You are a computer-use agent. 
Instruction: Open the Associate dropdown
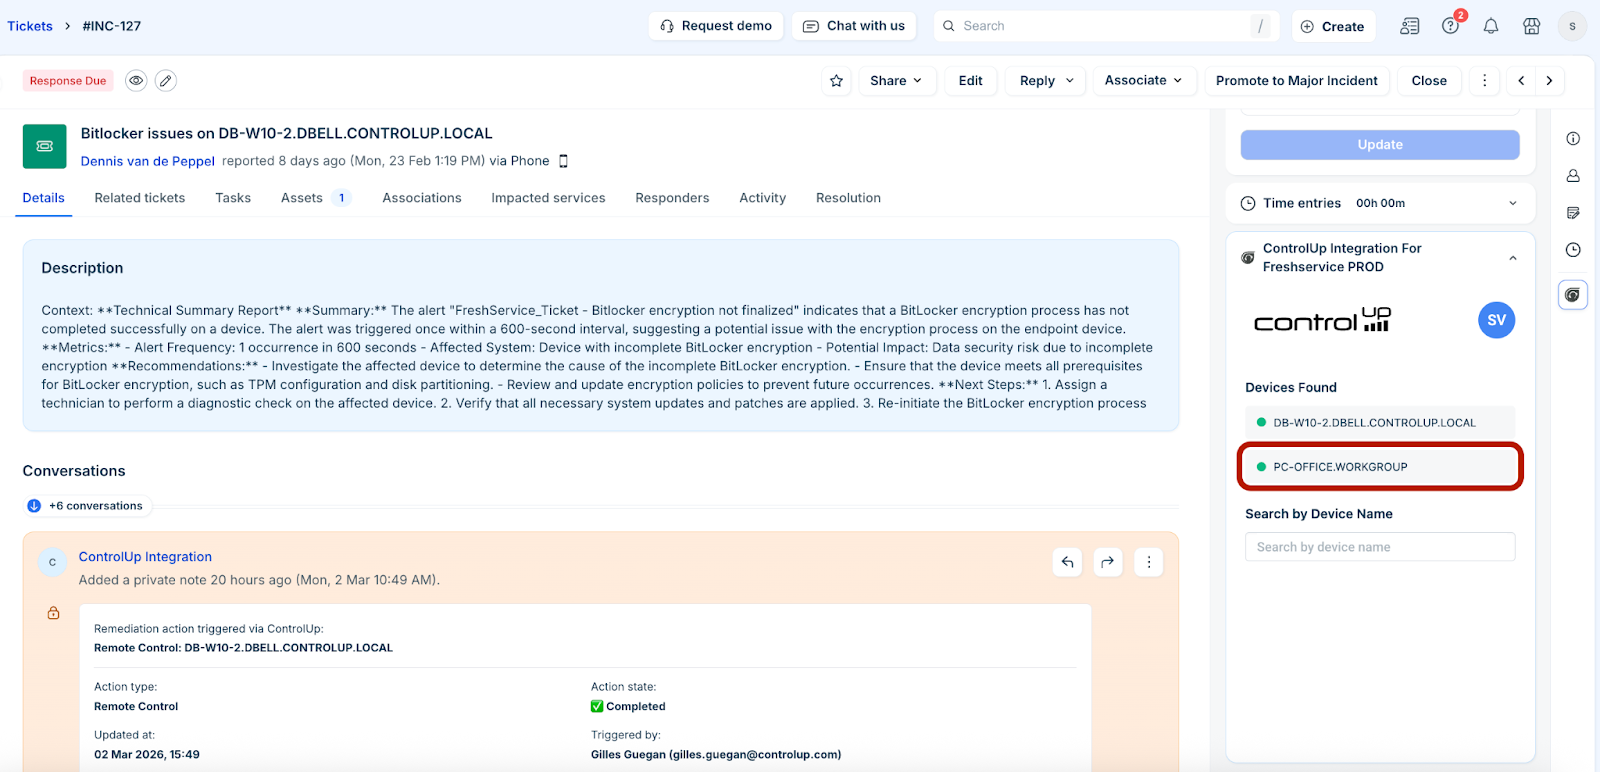pyautogui.click(x=1144, y=81)
